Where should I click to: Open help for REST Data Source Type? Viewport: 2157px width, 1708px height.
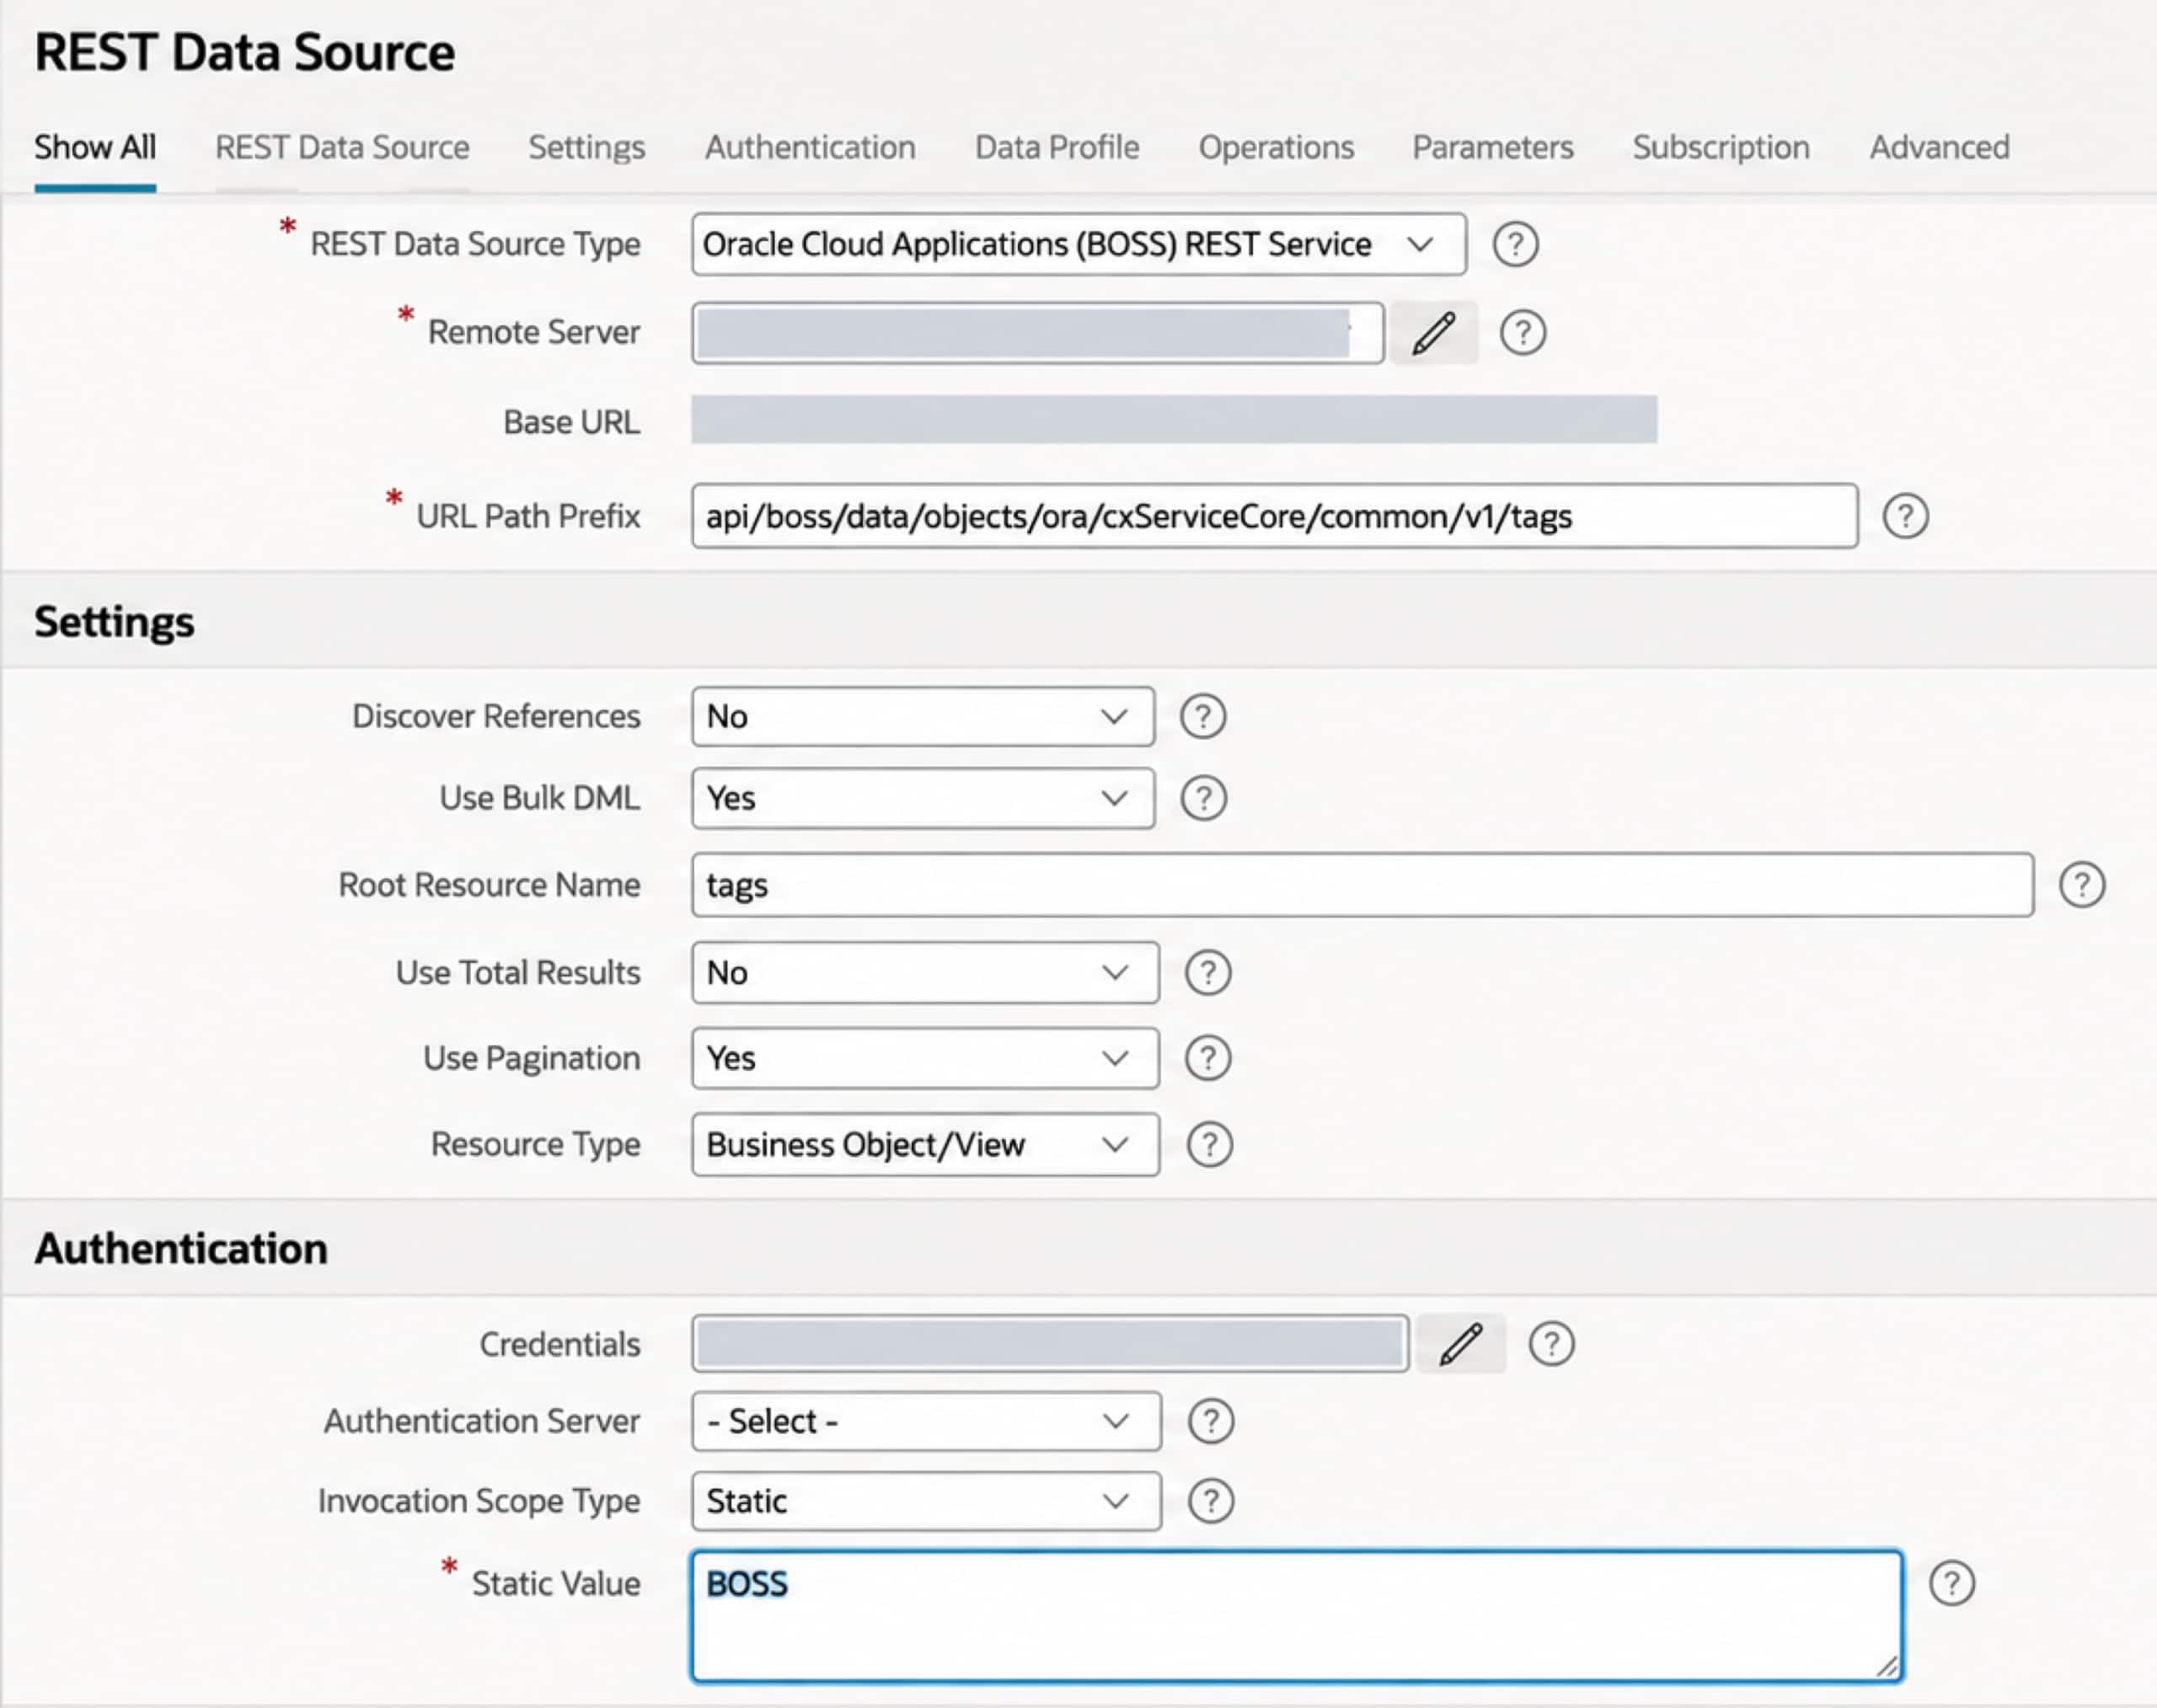(1515, 244)
